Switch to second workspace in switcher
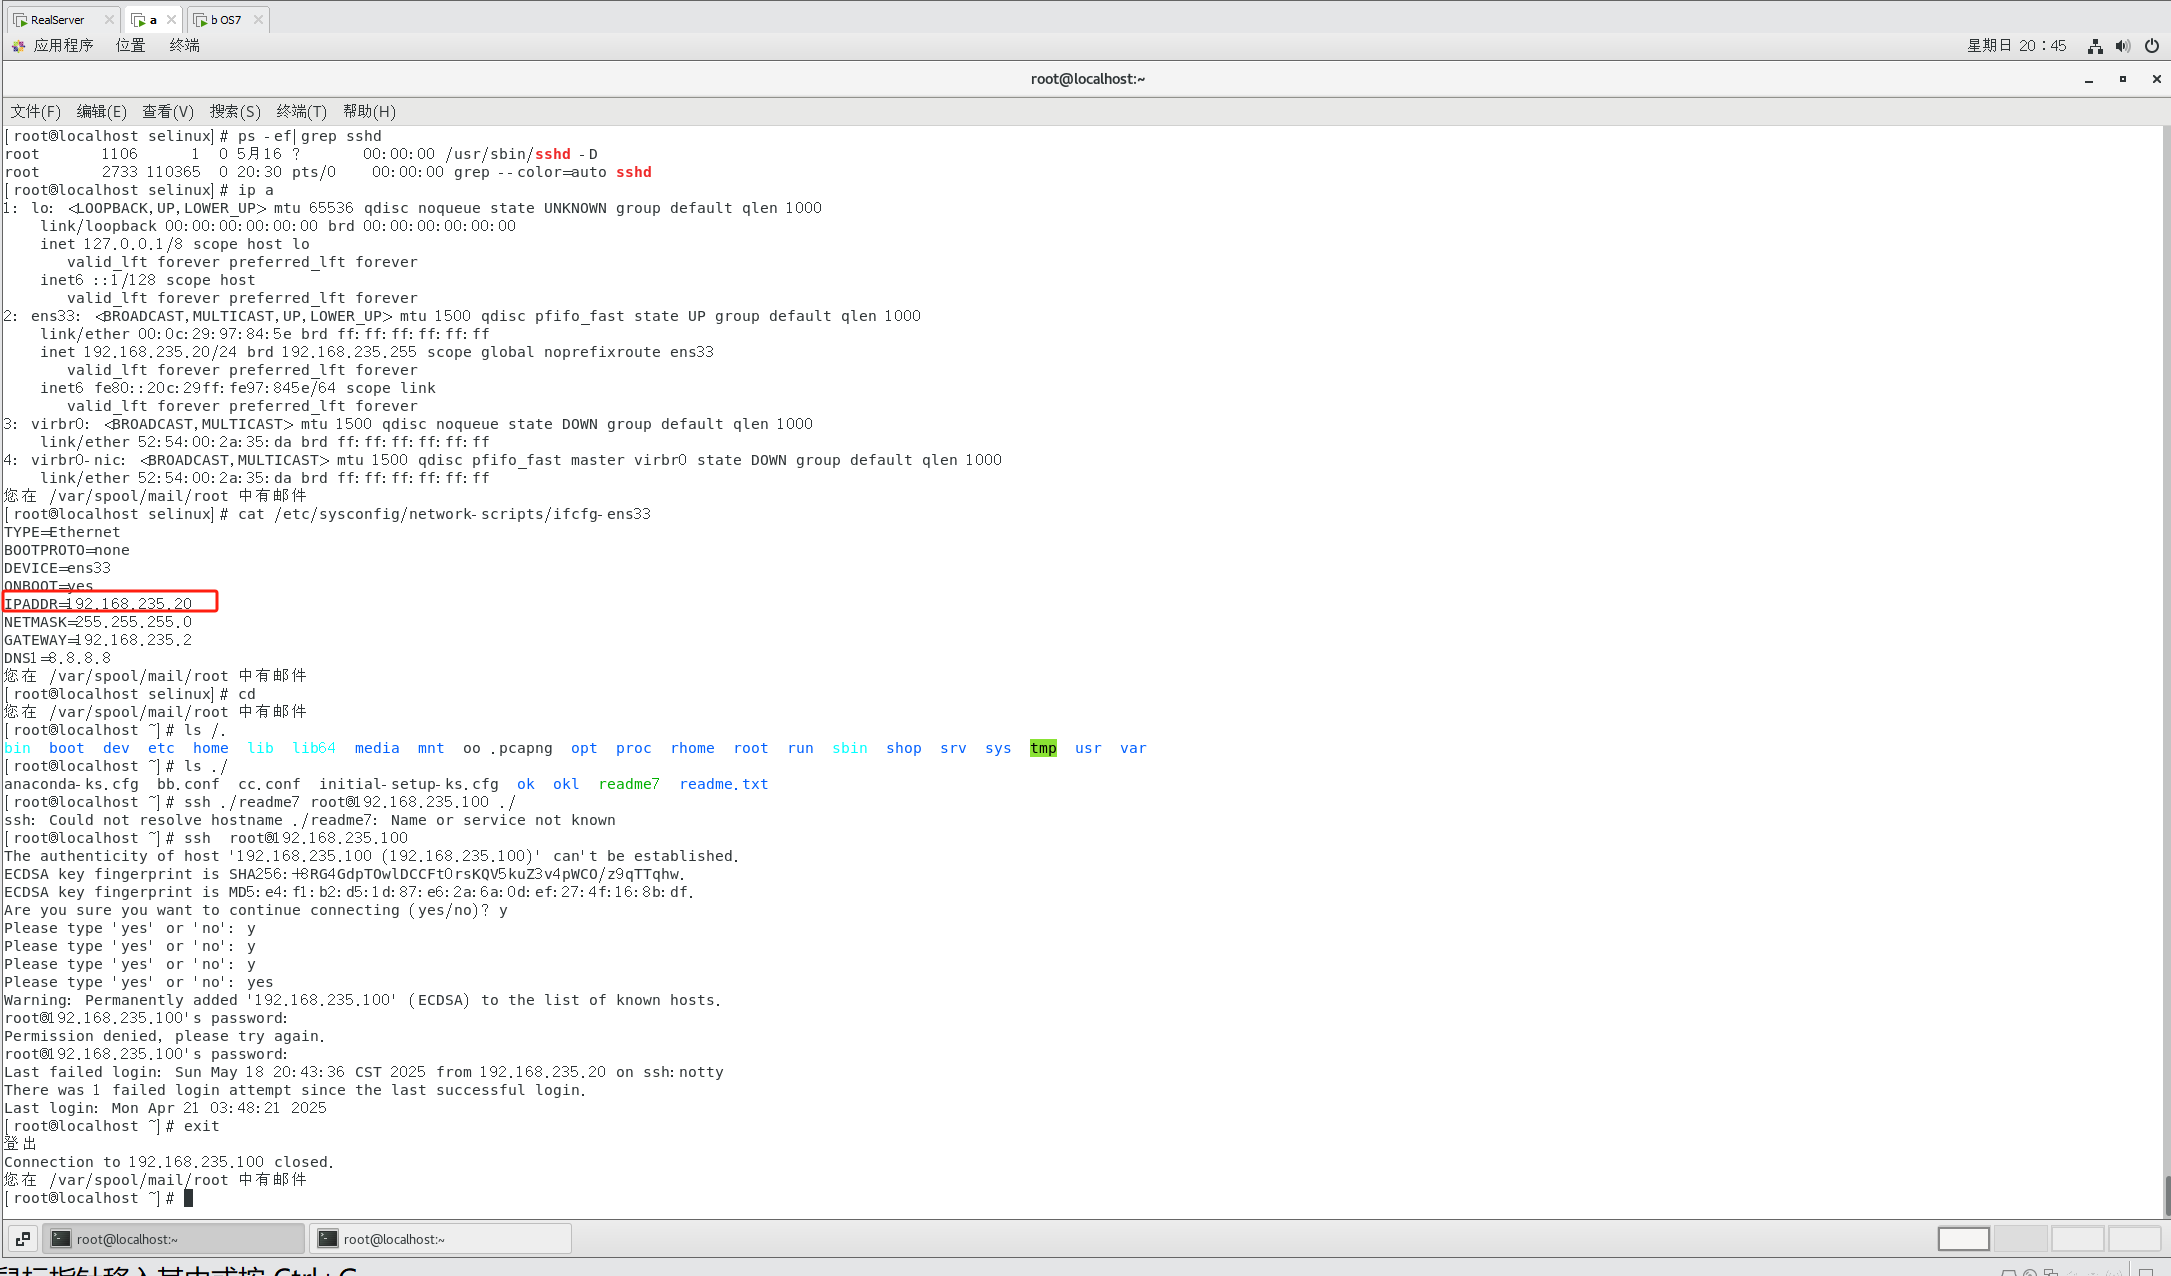The height and width of the screenshot is (1276, 2171). point(2020,1239)
